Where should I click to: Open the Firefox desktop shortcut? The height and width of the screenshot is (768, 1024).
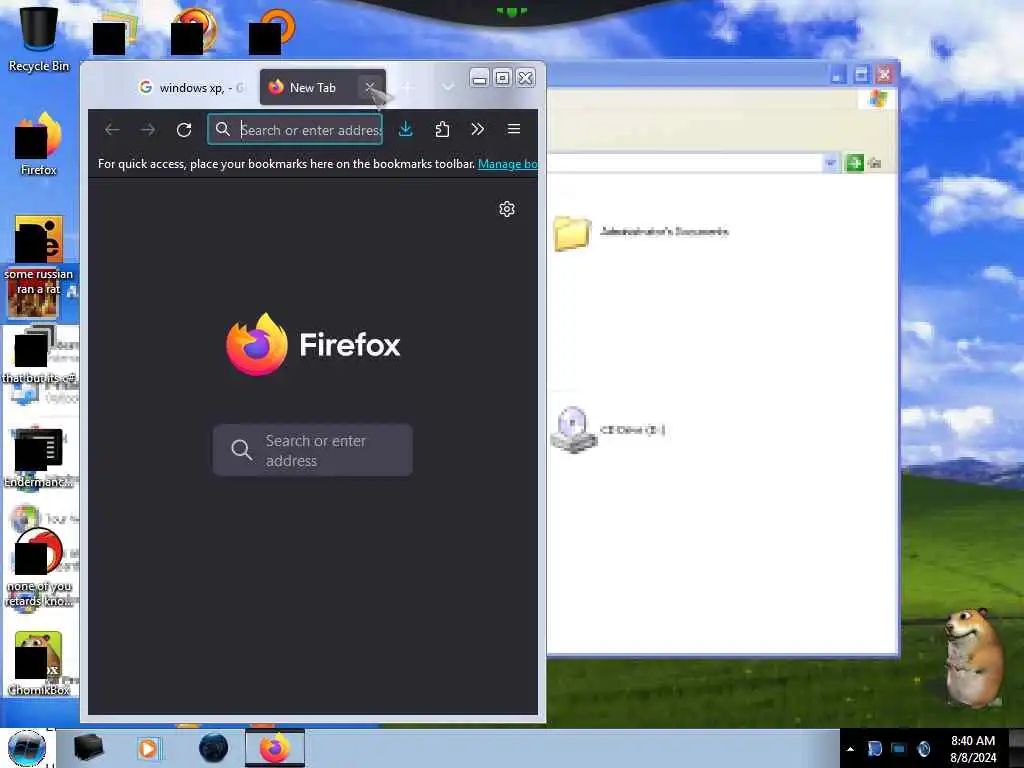click(x=39, y=144)
